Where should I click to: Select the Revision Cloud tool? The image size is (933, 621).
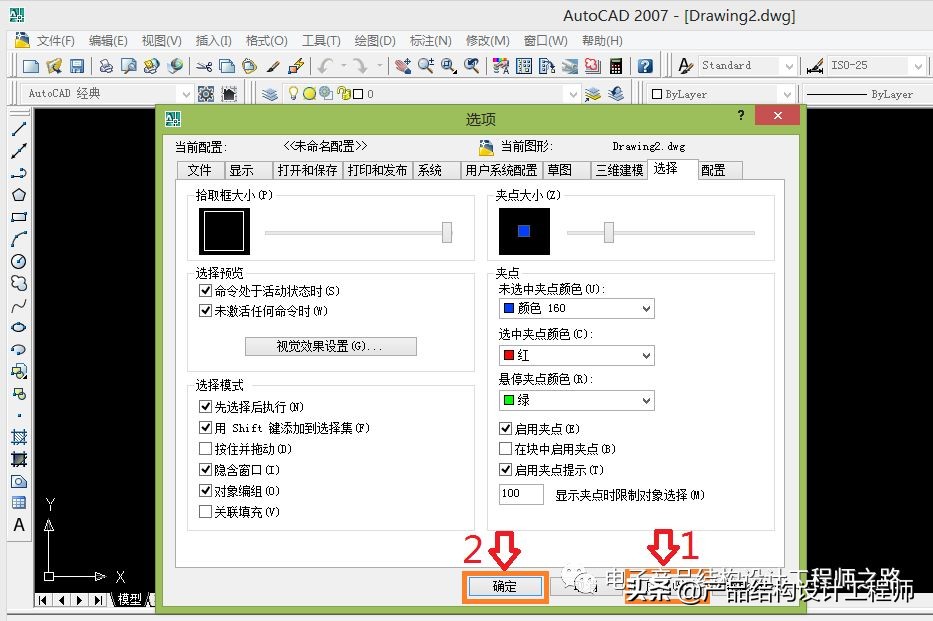coord(19,283)
